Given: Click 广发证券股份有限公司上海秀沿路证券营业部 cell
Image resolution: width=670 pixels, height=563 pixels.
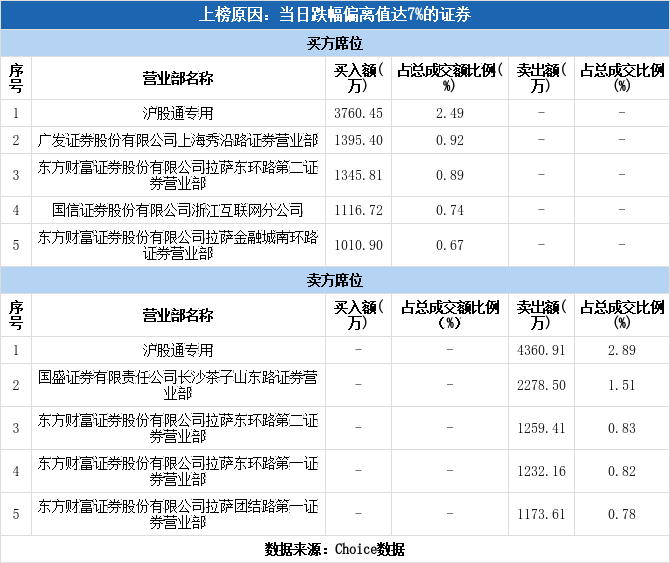Looking at the screenshot, I should click(178, 140).
